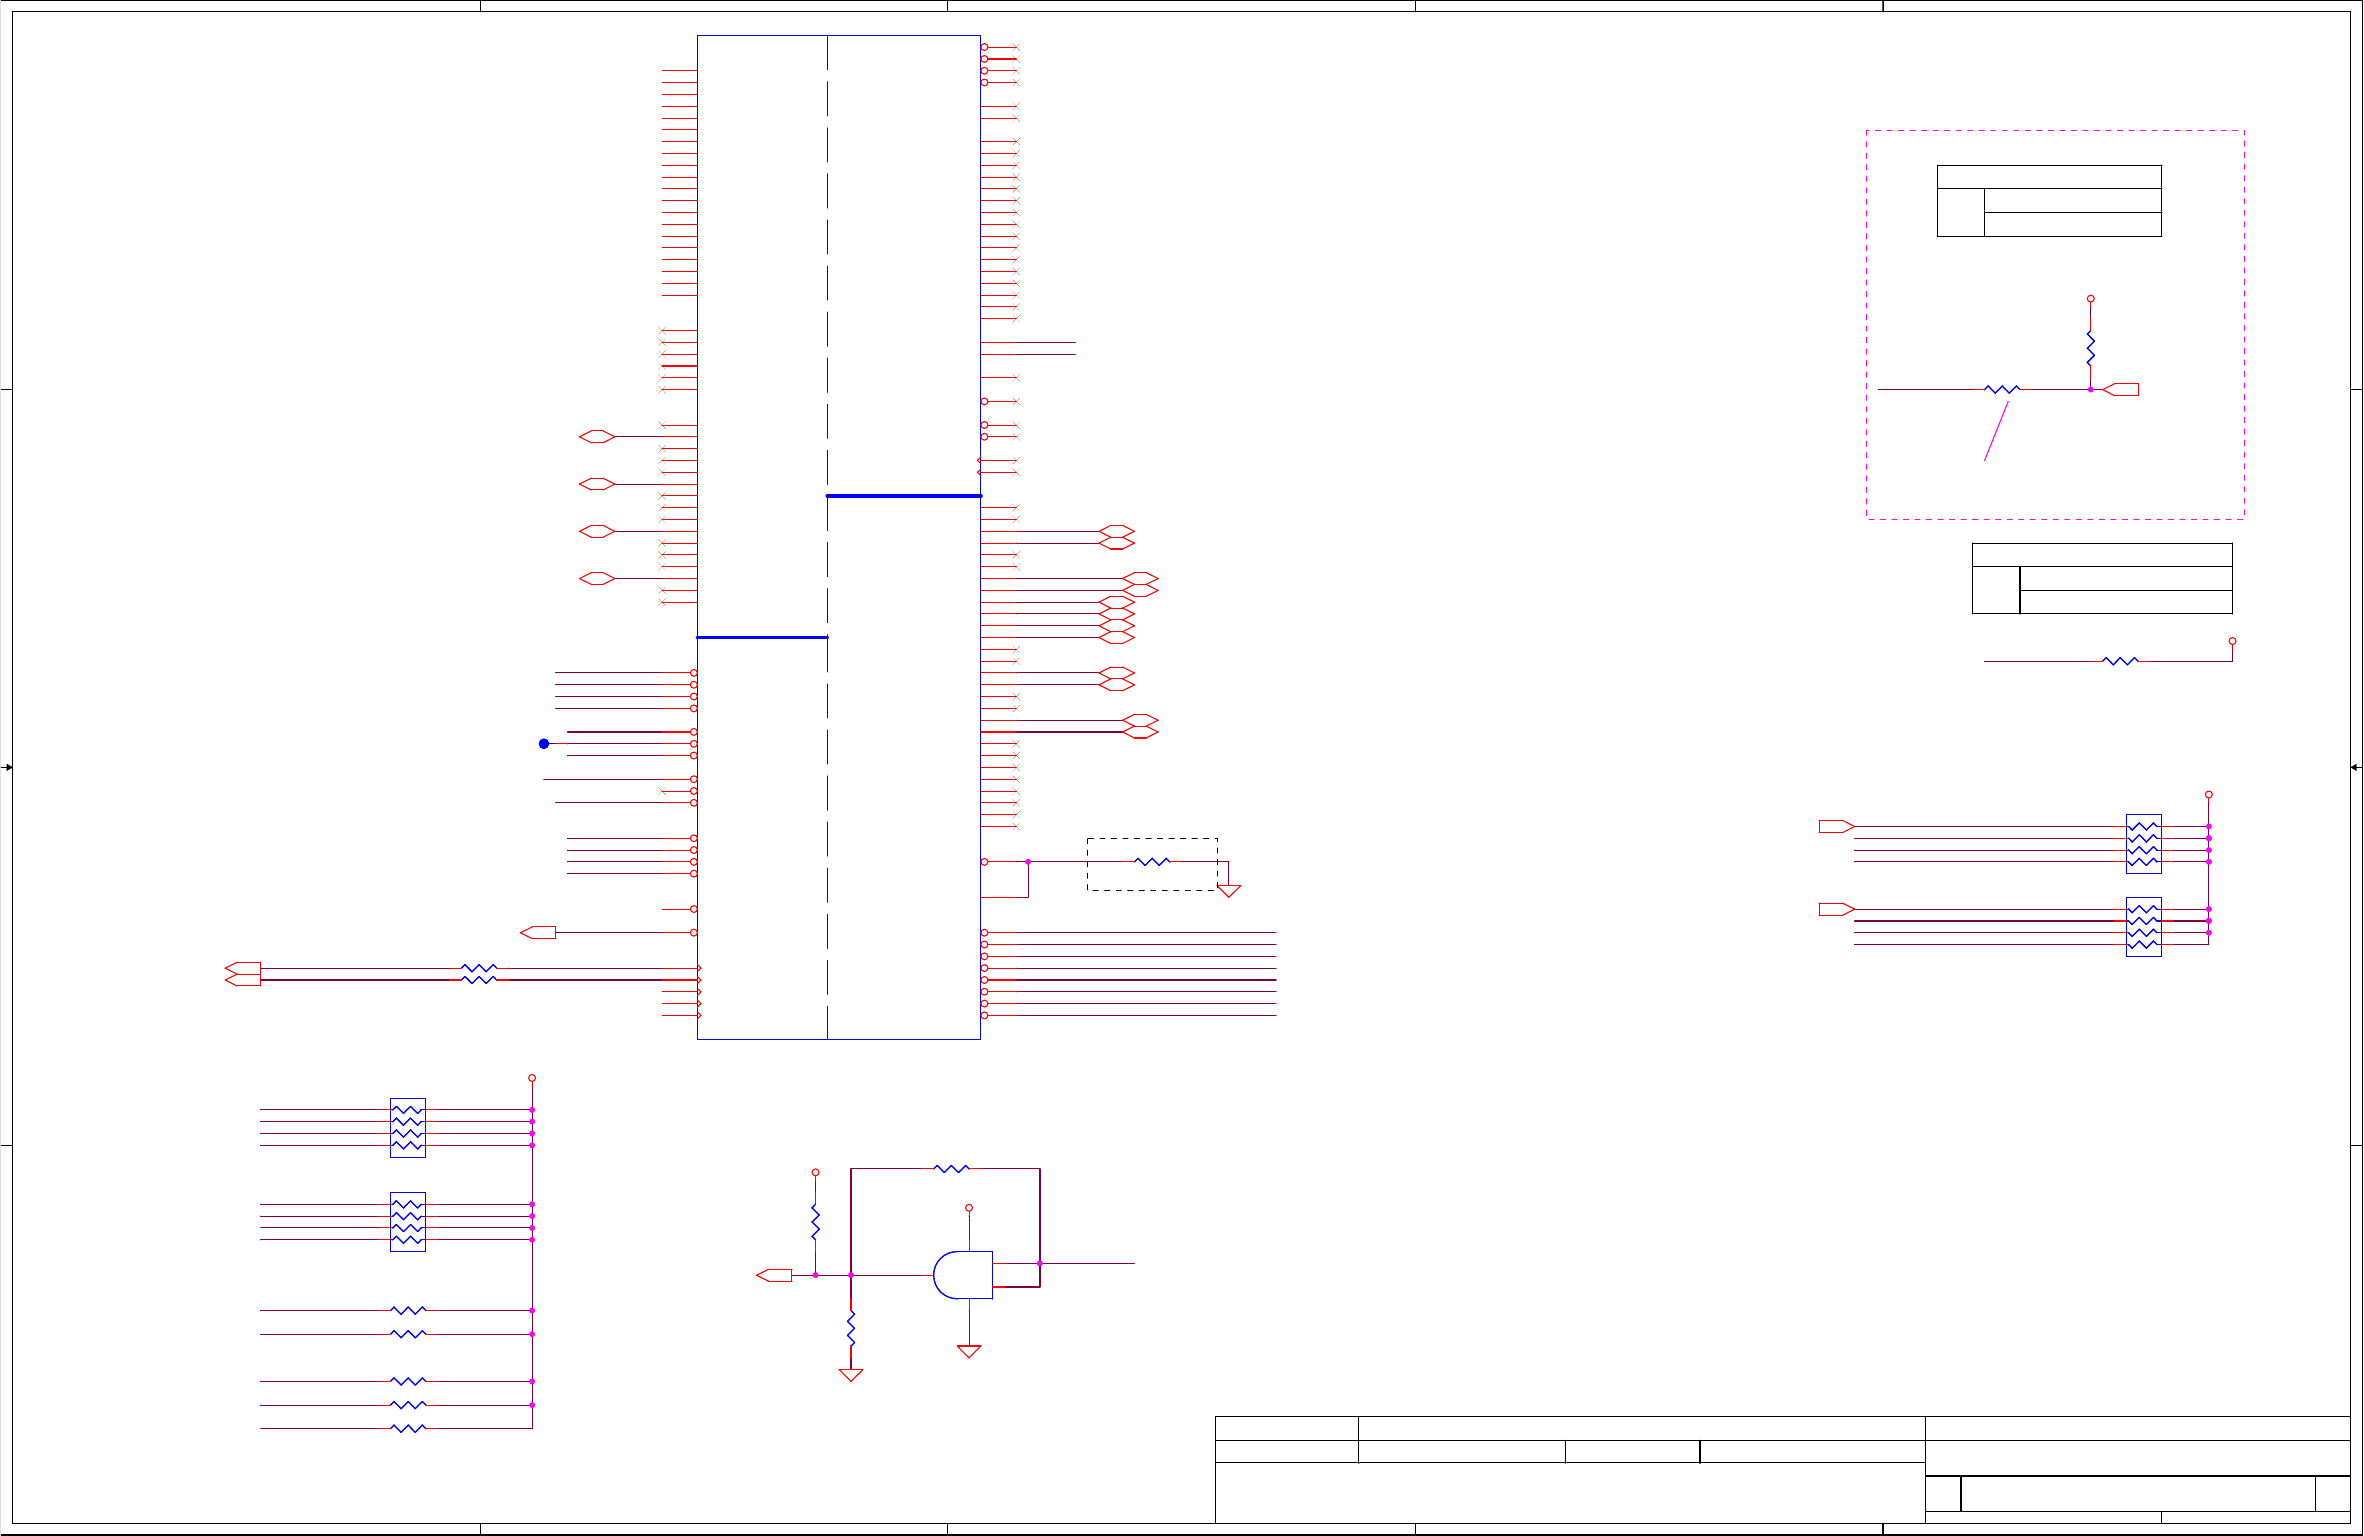Click the upper series resistor left of the IC
Image resolution: width=2364 pixels, height=1536 pixels.
(478, 968)
